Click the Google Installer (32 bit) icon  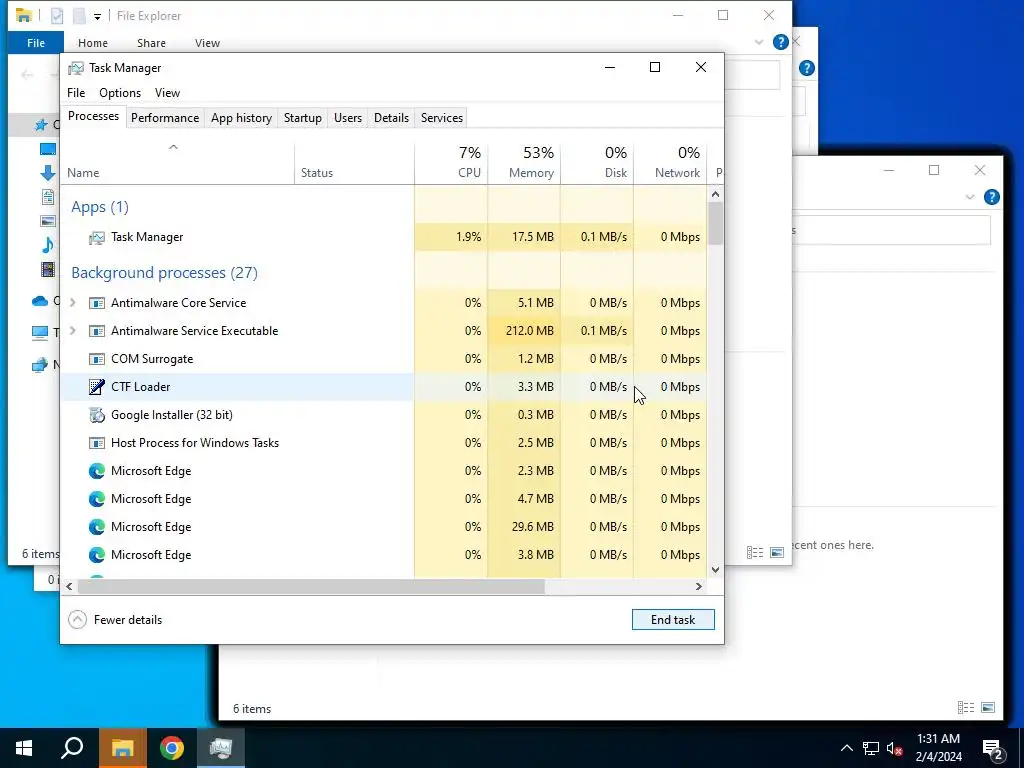pyautogui.click(x=97, y=415)
